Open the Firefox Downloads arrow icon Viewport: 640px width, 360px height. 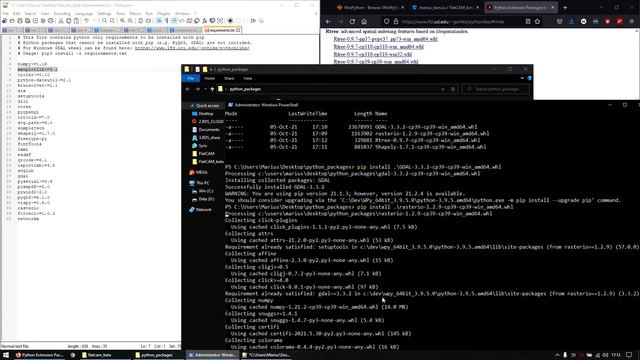[571, 22]
